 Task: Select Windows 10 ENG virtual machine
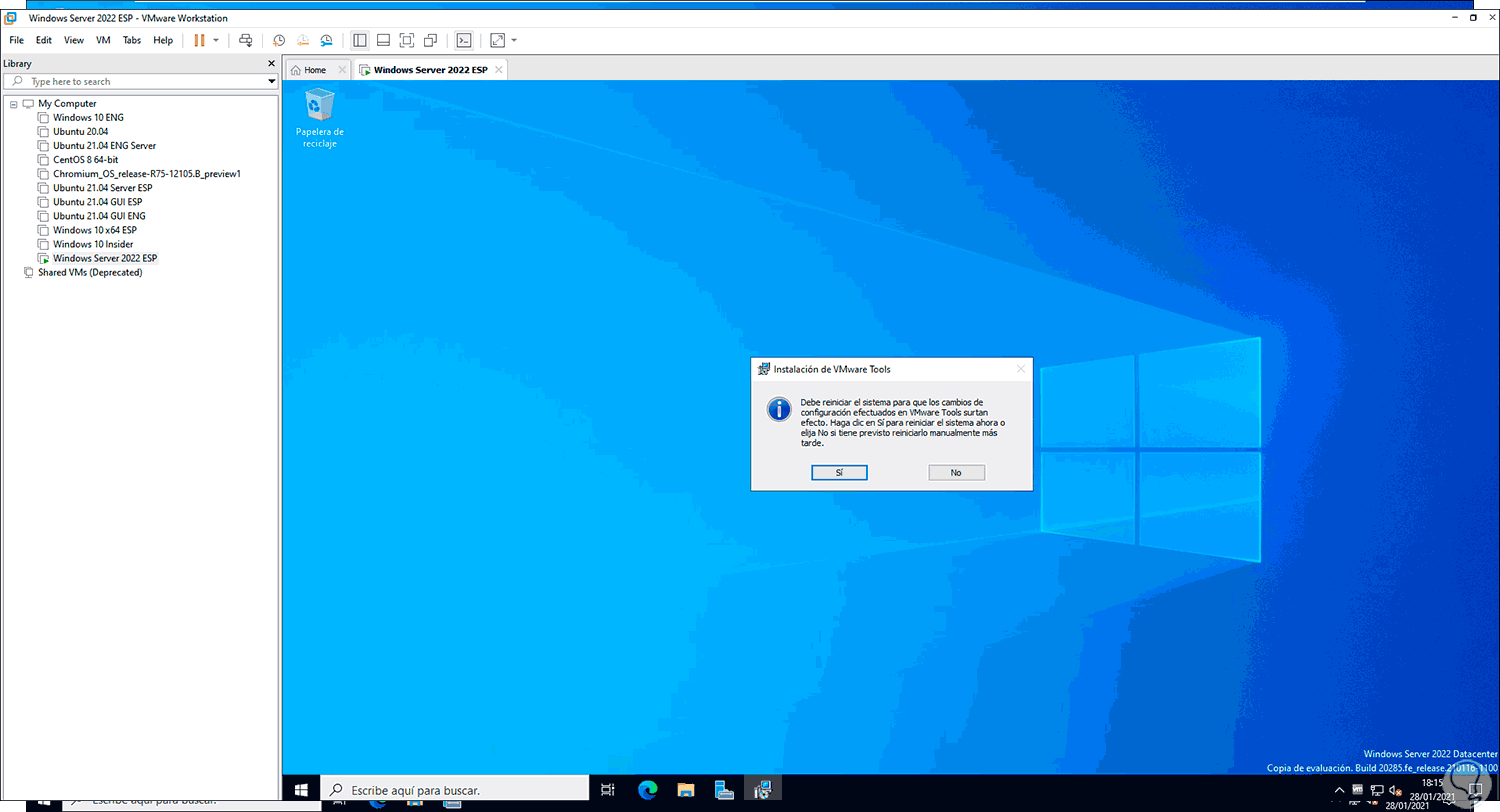(88, 118)
